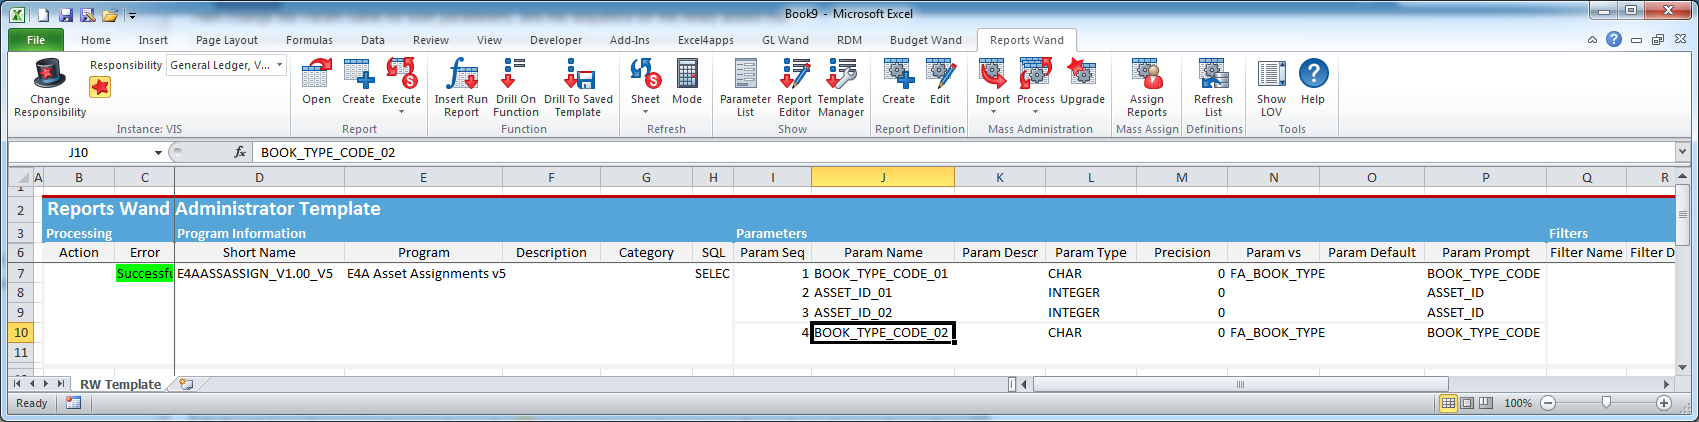Select row 10 header
The height and width of the screenshot is (422, 1699).
pos(20,332)
